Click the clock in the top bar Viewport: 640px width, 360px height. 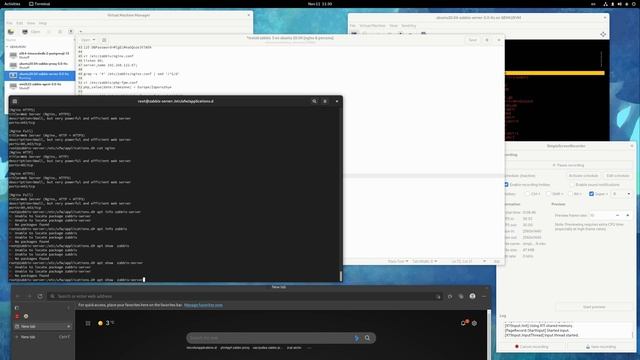click(x=320, y=4)
